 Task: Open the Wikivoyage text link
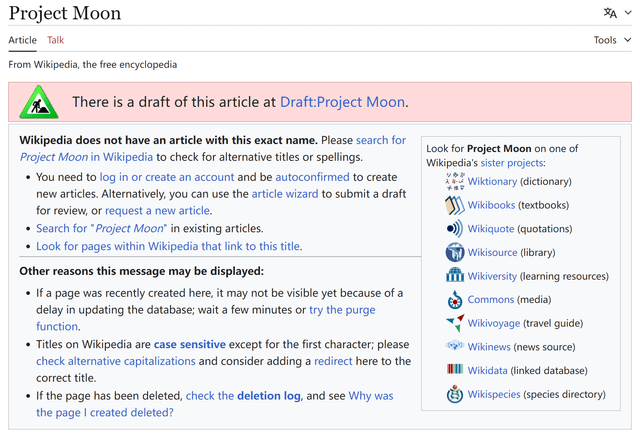(x=494, y=323)
